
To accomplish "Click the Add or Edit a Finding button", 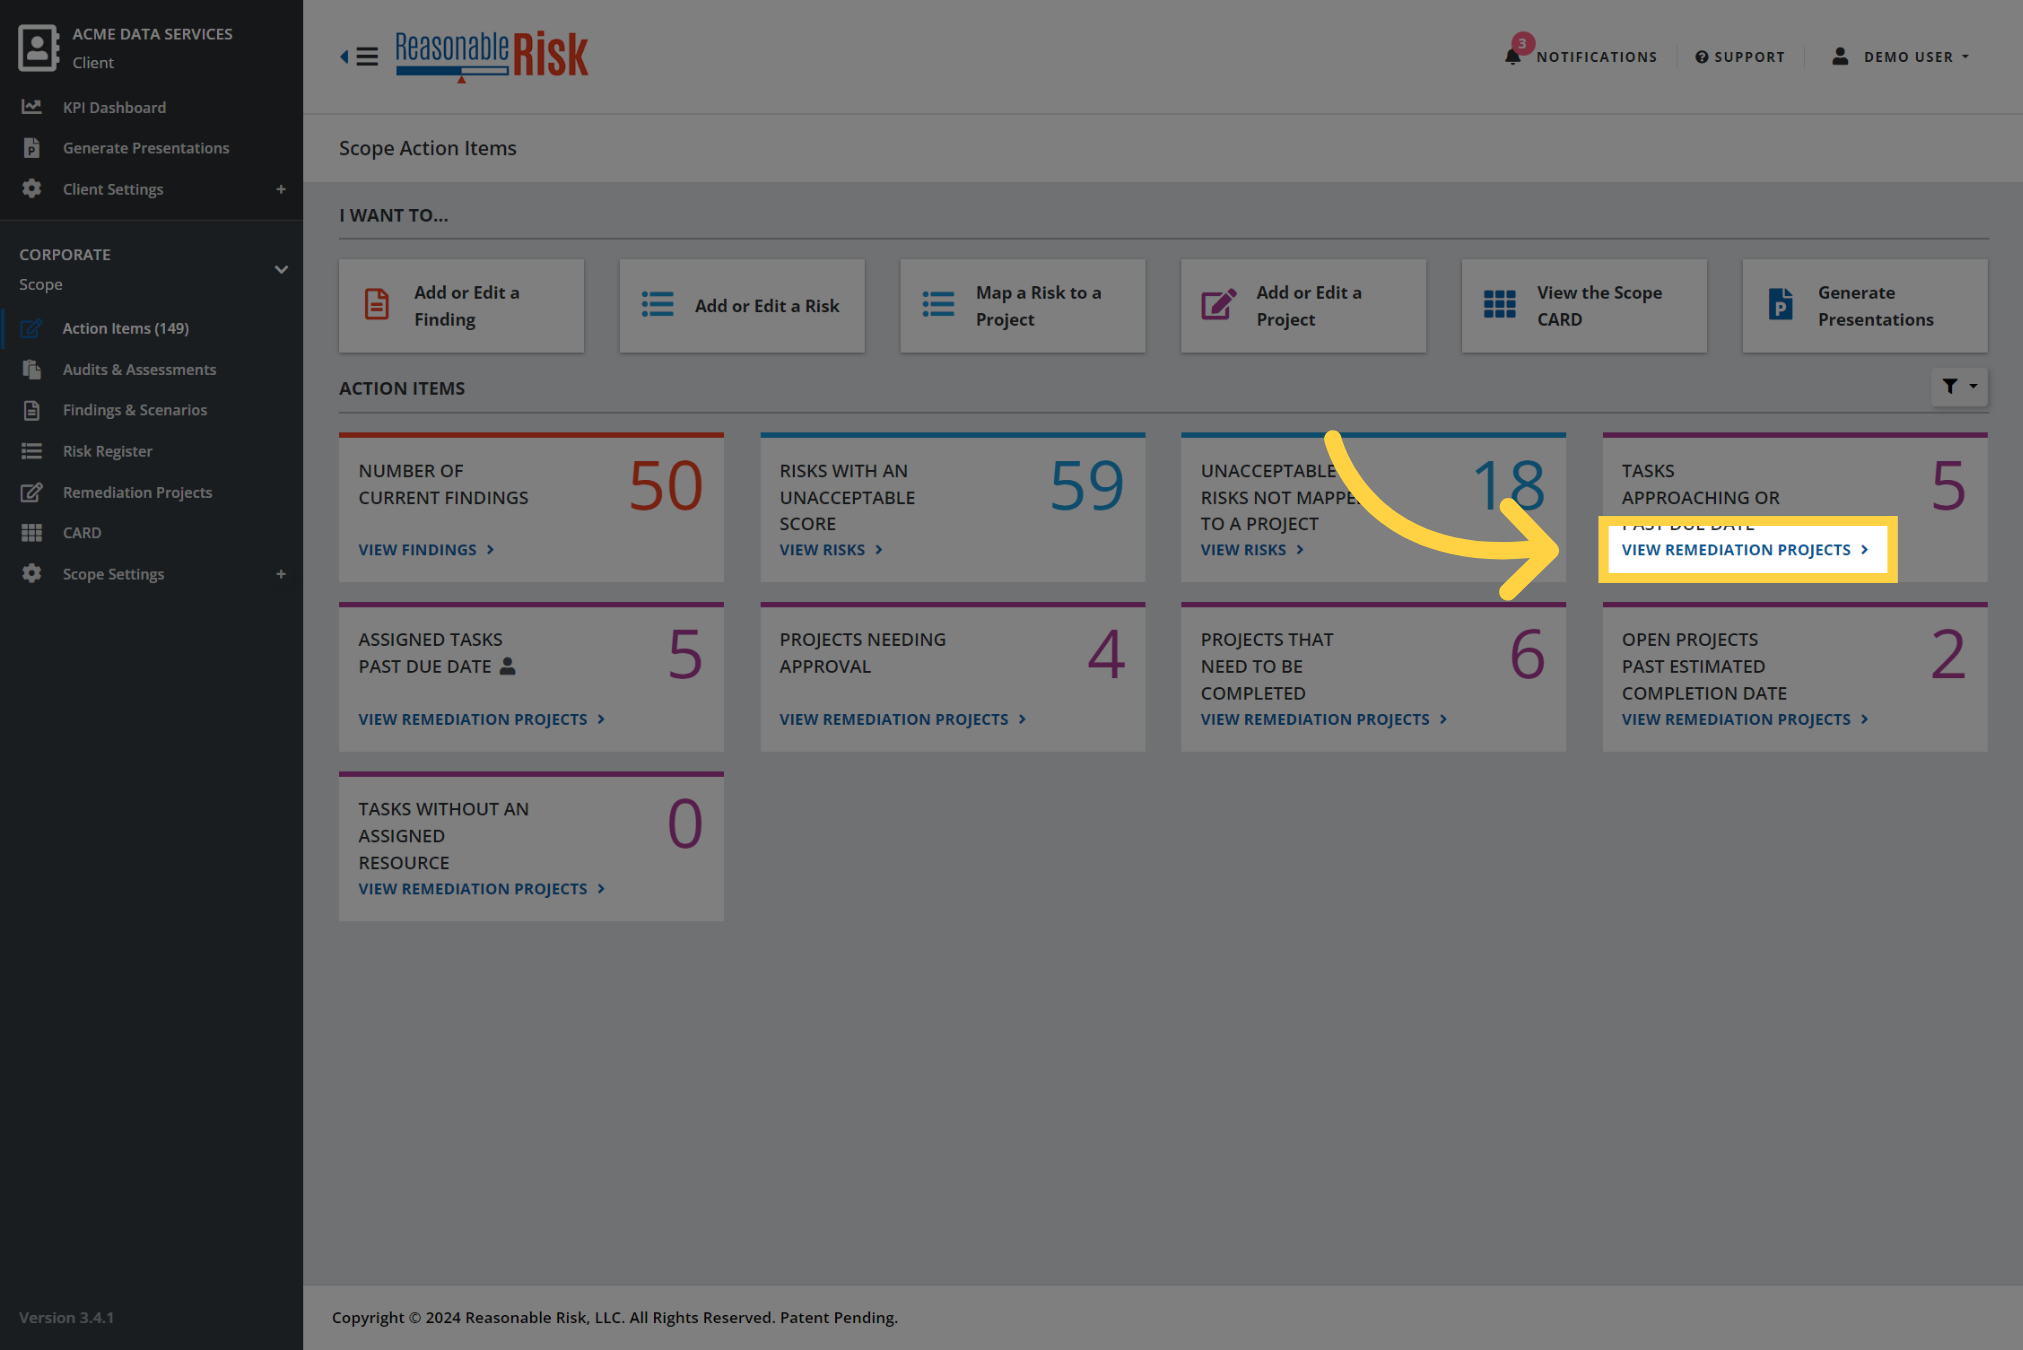I will pyautogui.click(x=461, y=306).
